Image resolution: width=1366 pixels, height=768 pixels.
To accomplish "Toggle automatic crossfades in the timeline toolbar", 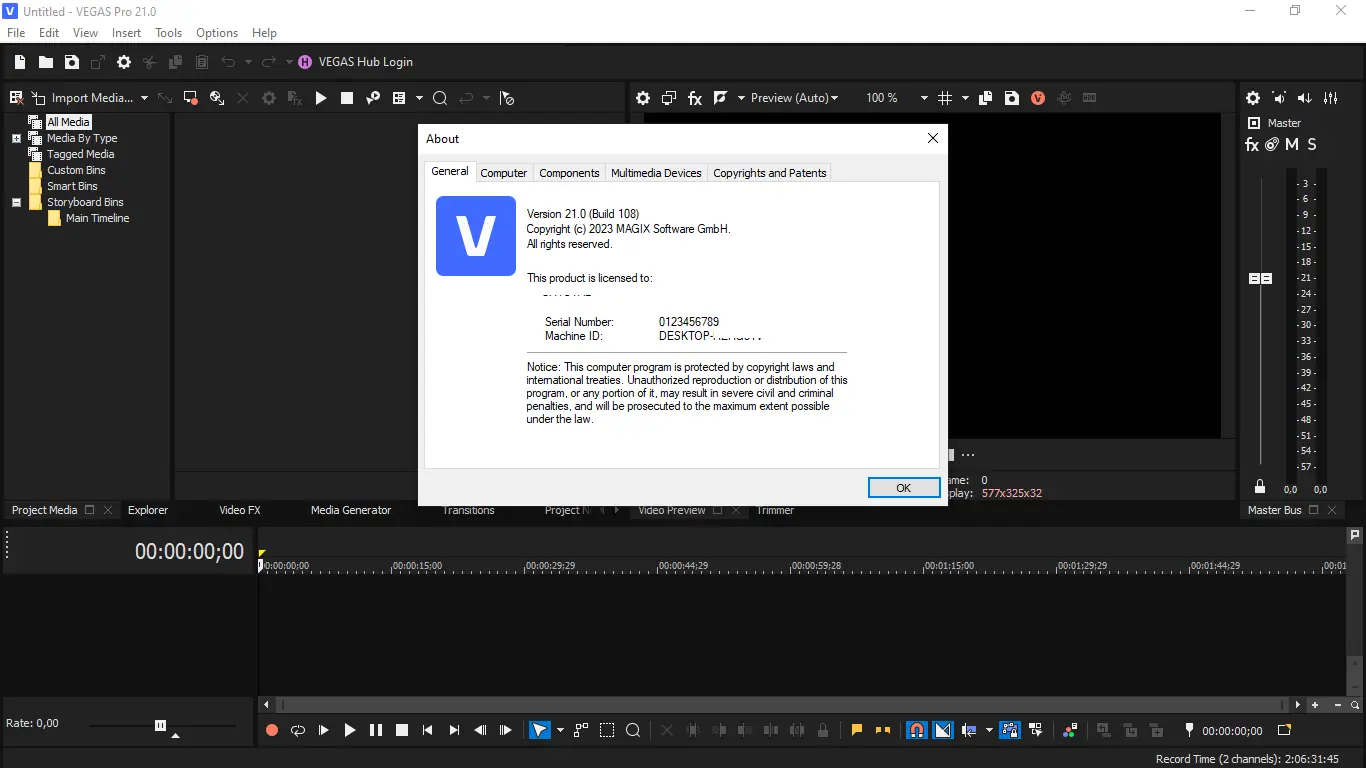I will pyautogui.click(x=943, y=731).
